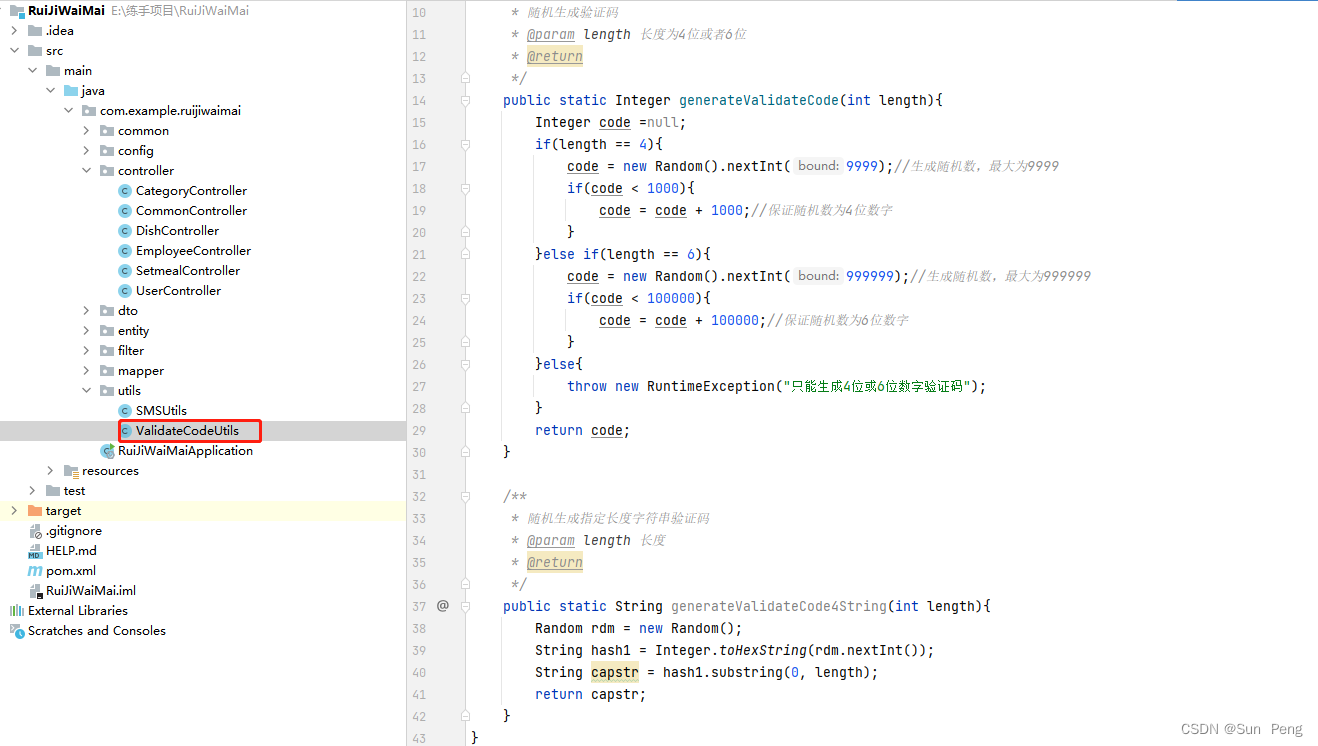This screenshot has height=746, width=1318.
Task: Click the resources folder icon
Action: (x=71, y=471)
